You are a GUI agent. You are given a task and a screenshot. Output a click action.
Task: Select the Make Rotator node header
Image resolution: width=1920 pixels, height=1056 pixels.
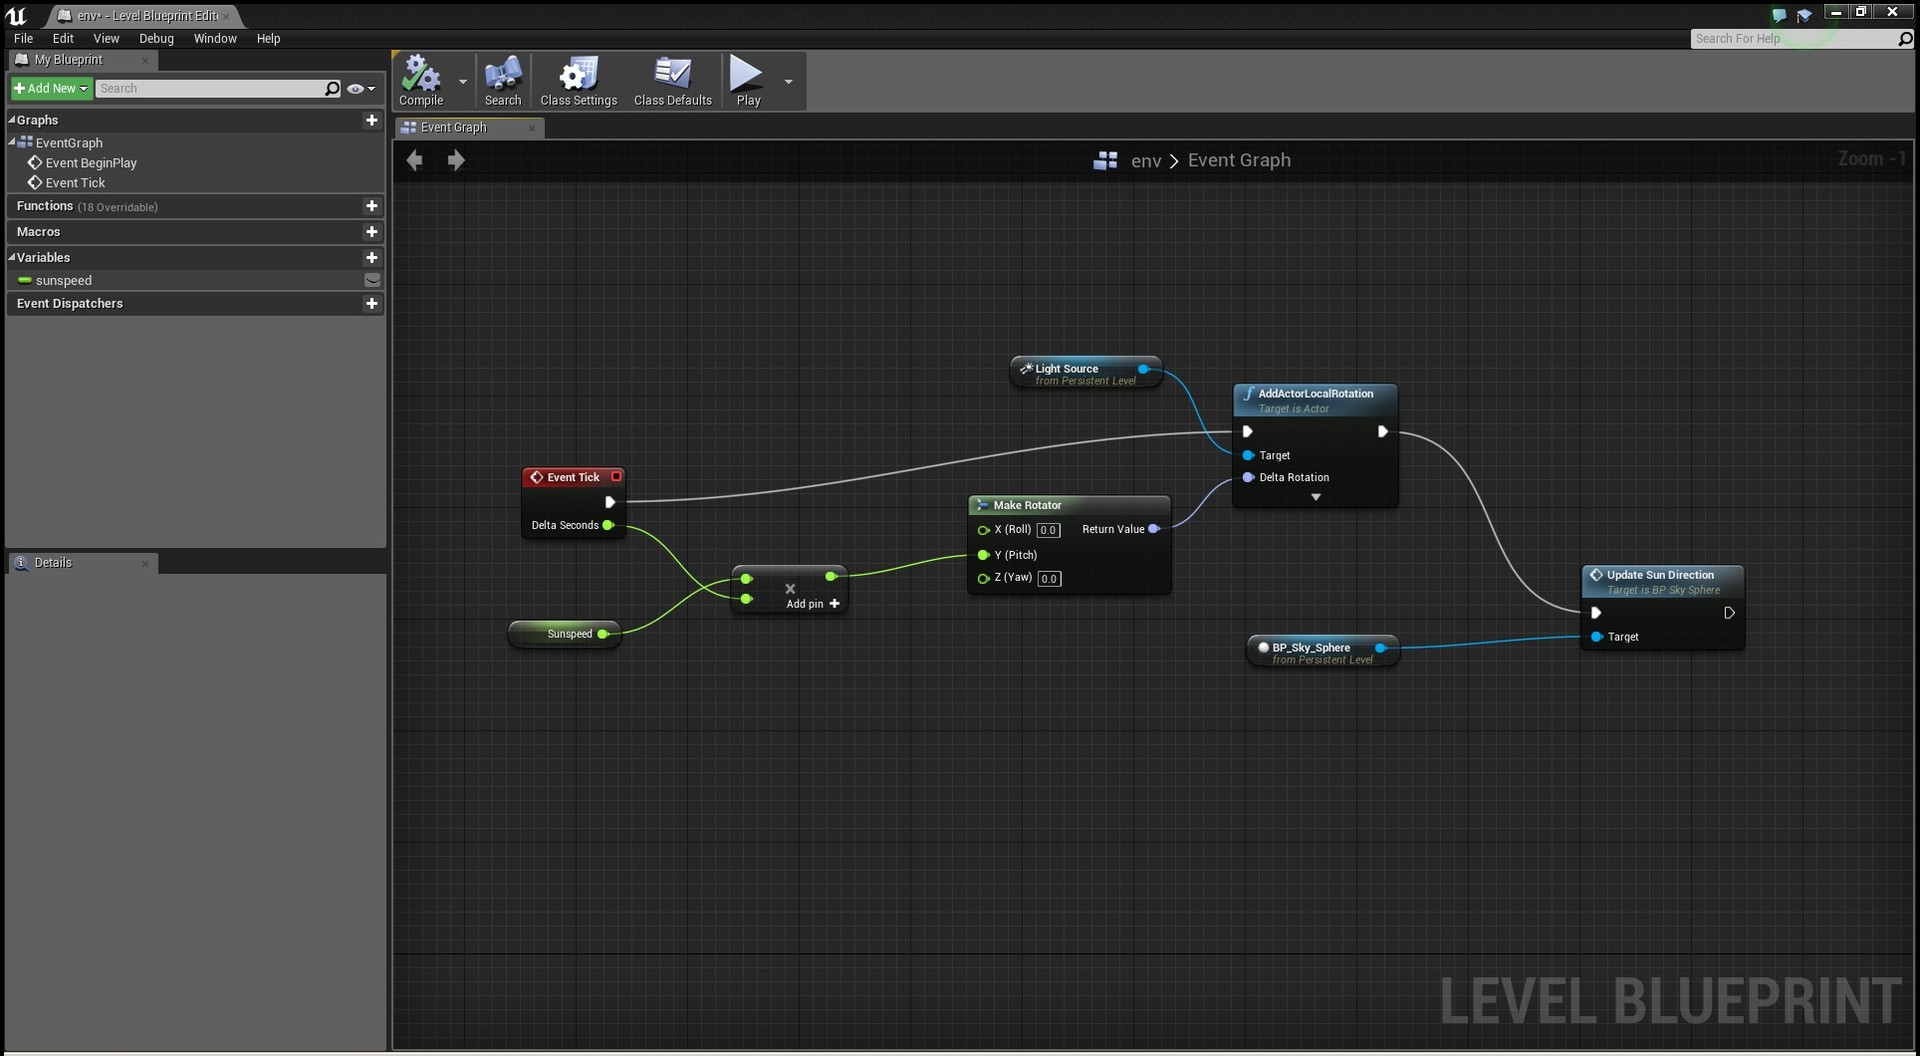[x=1069, y=505]
